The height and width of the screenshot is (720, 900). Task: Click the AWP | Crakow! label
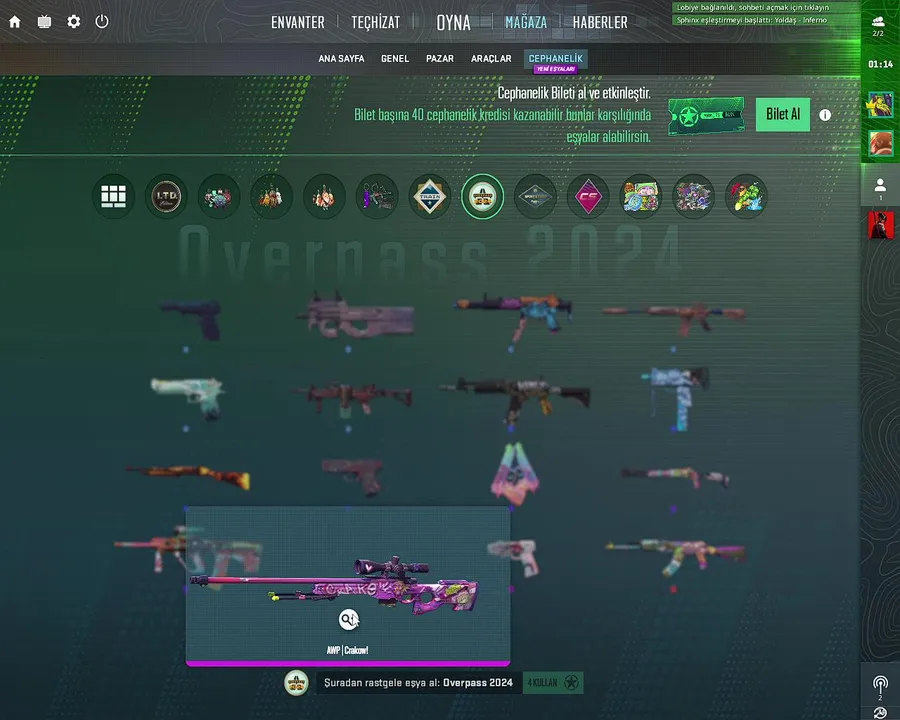tap(347, 651)
